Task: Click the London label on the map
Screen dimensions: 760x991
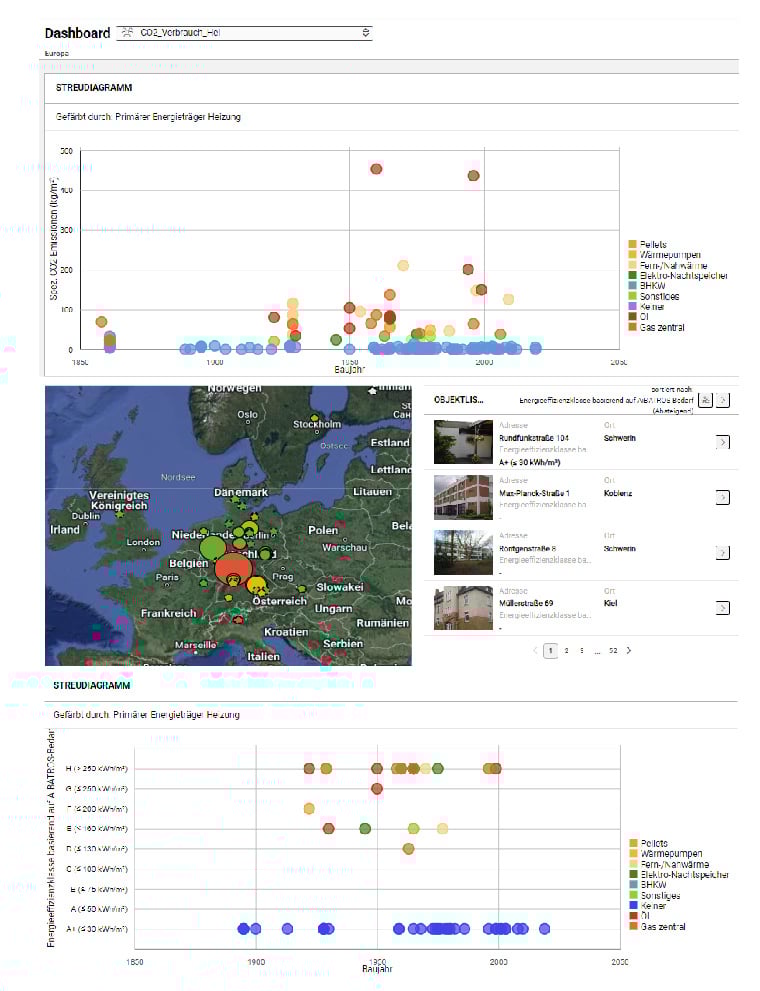Action: [143, 542]
